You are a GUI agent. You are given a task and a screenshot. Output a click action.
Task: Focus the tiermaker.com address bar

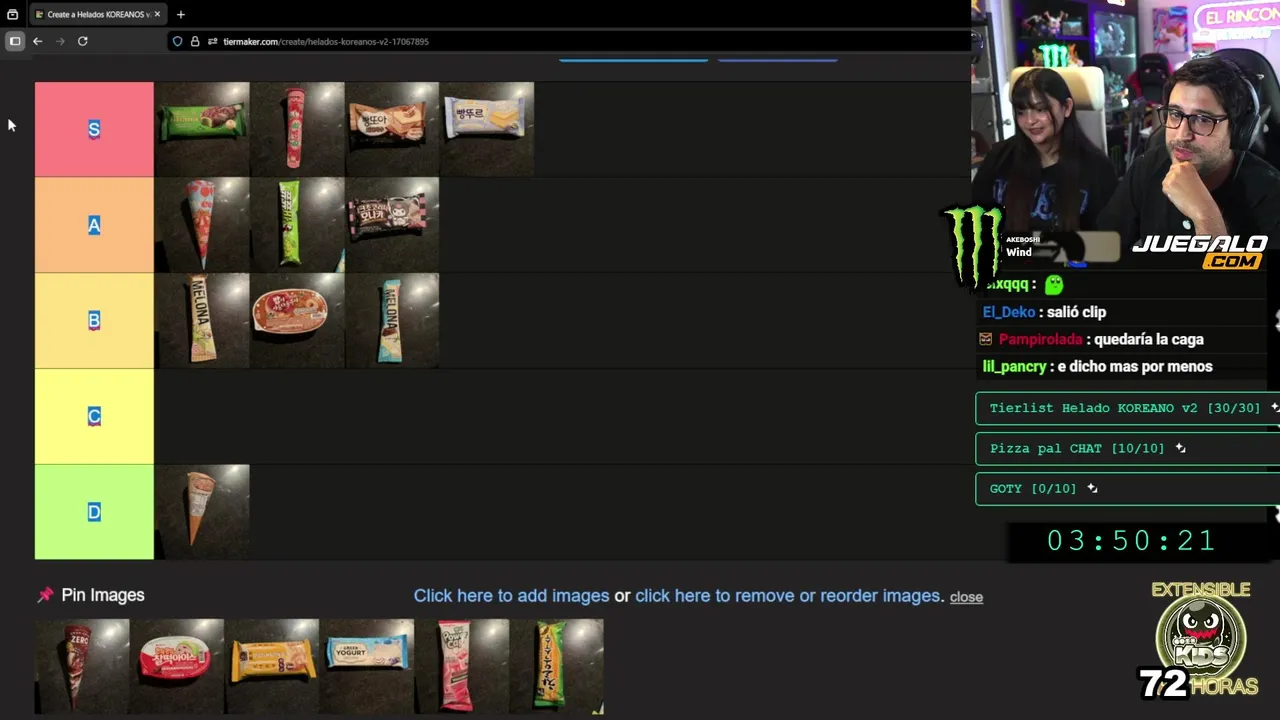[570, 41]
